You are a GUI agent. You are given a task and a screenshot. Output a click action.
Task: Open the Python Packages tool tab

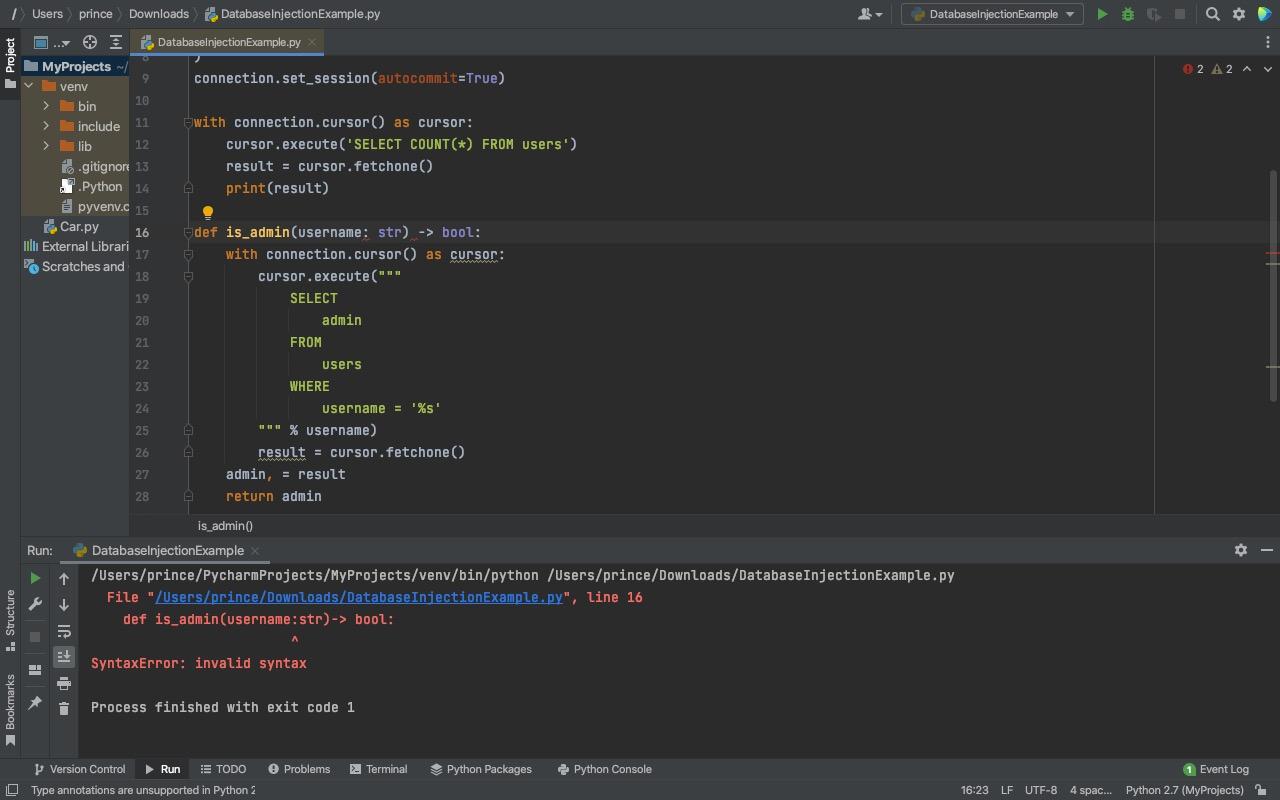point(481,769)
